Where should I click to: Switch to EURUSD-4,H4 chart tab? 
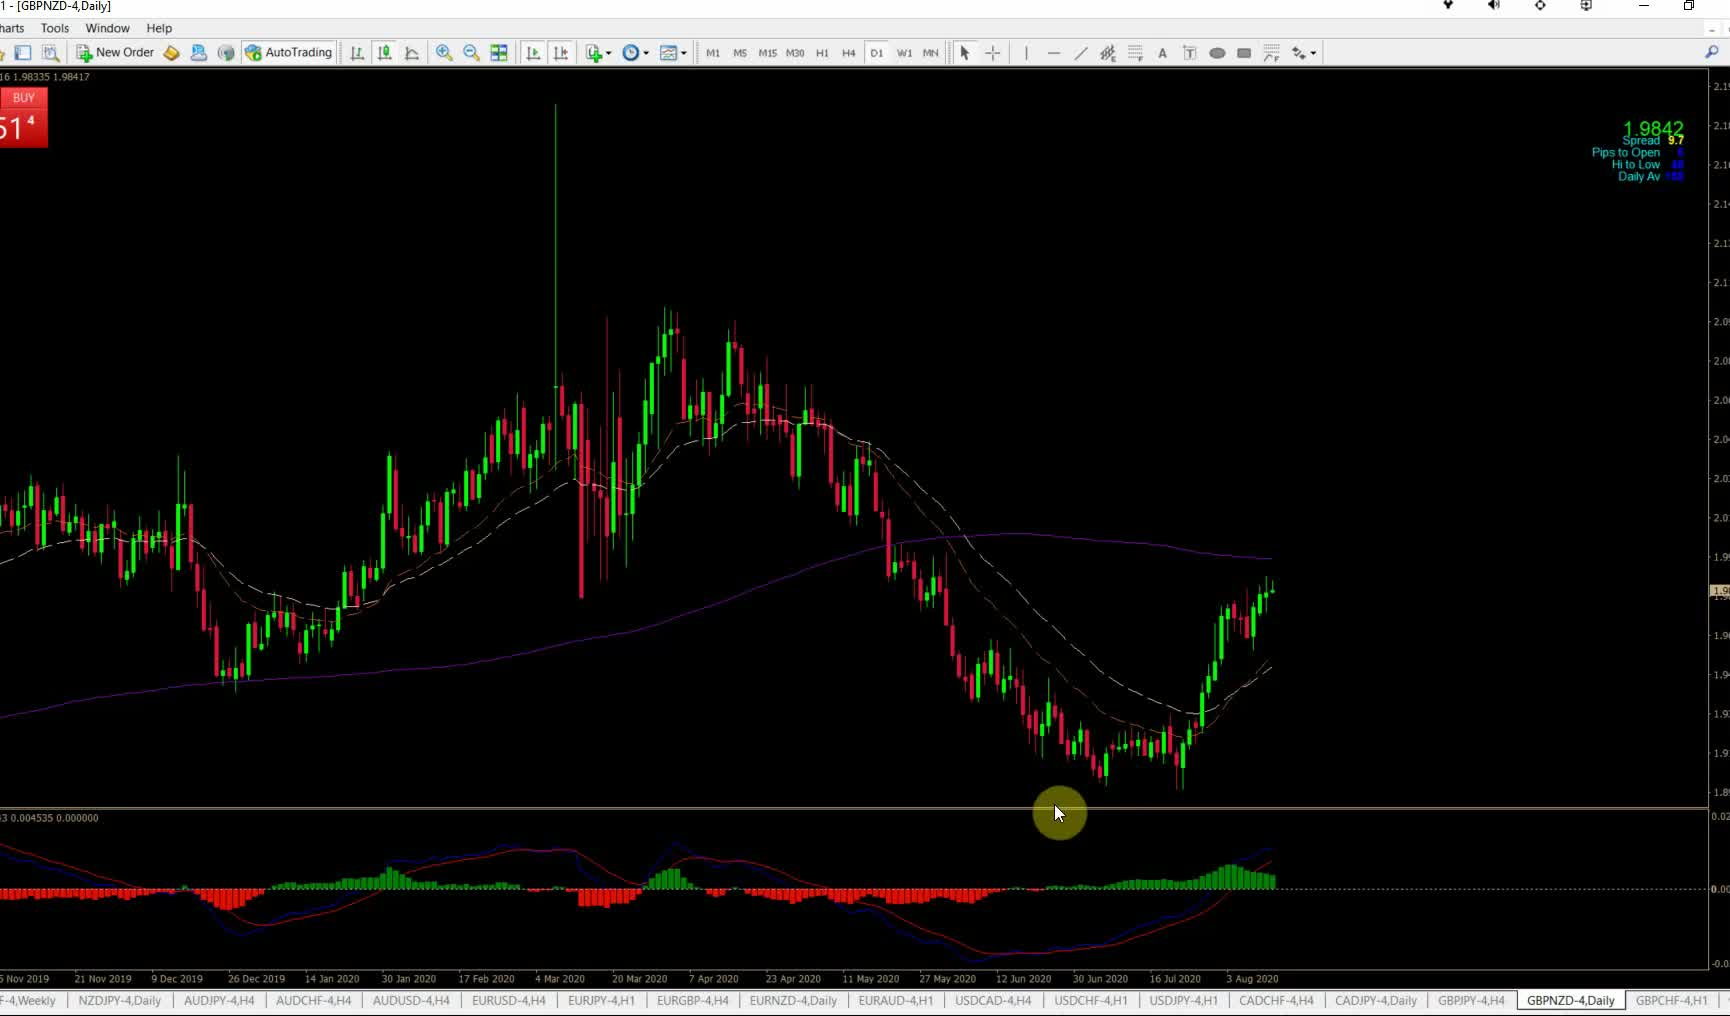tap(508, 1000)
